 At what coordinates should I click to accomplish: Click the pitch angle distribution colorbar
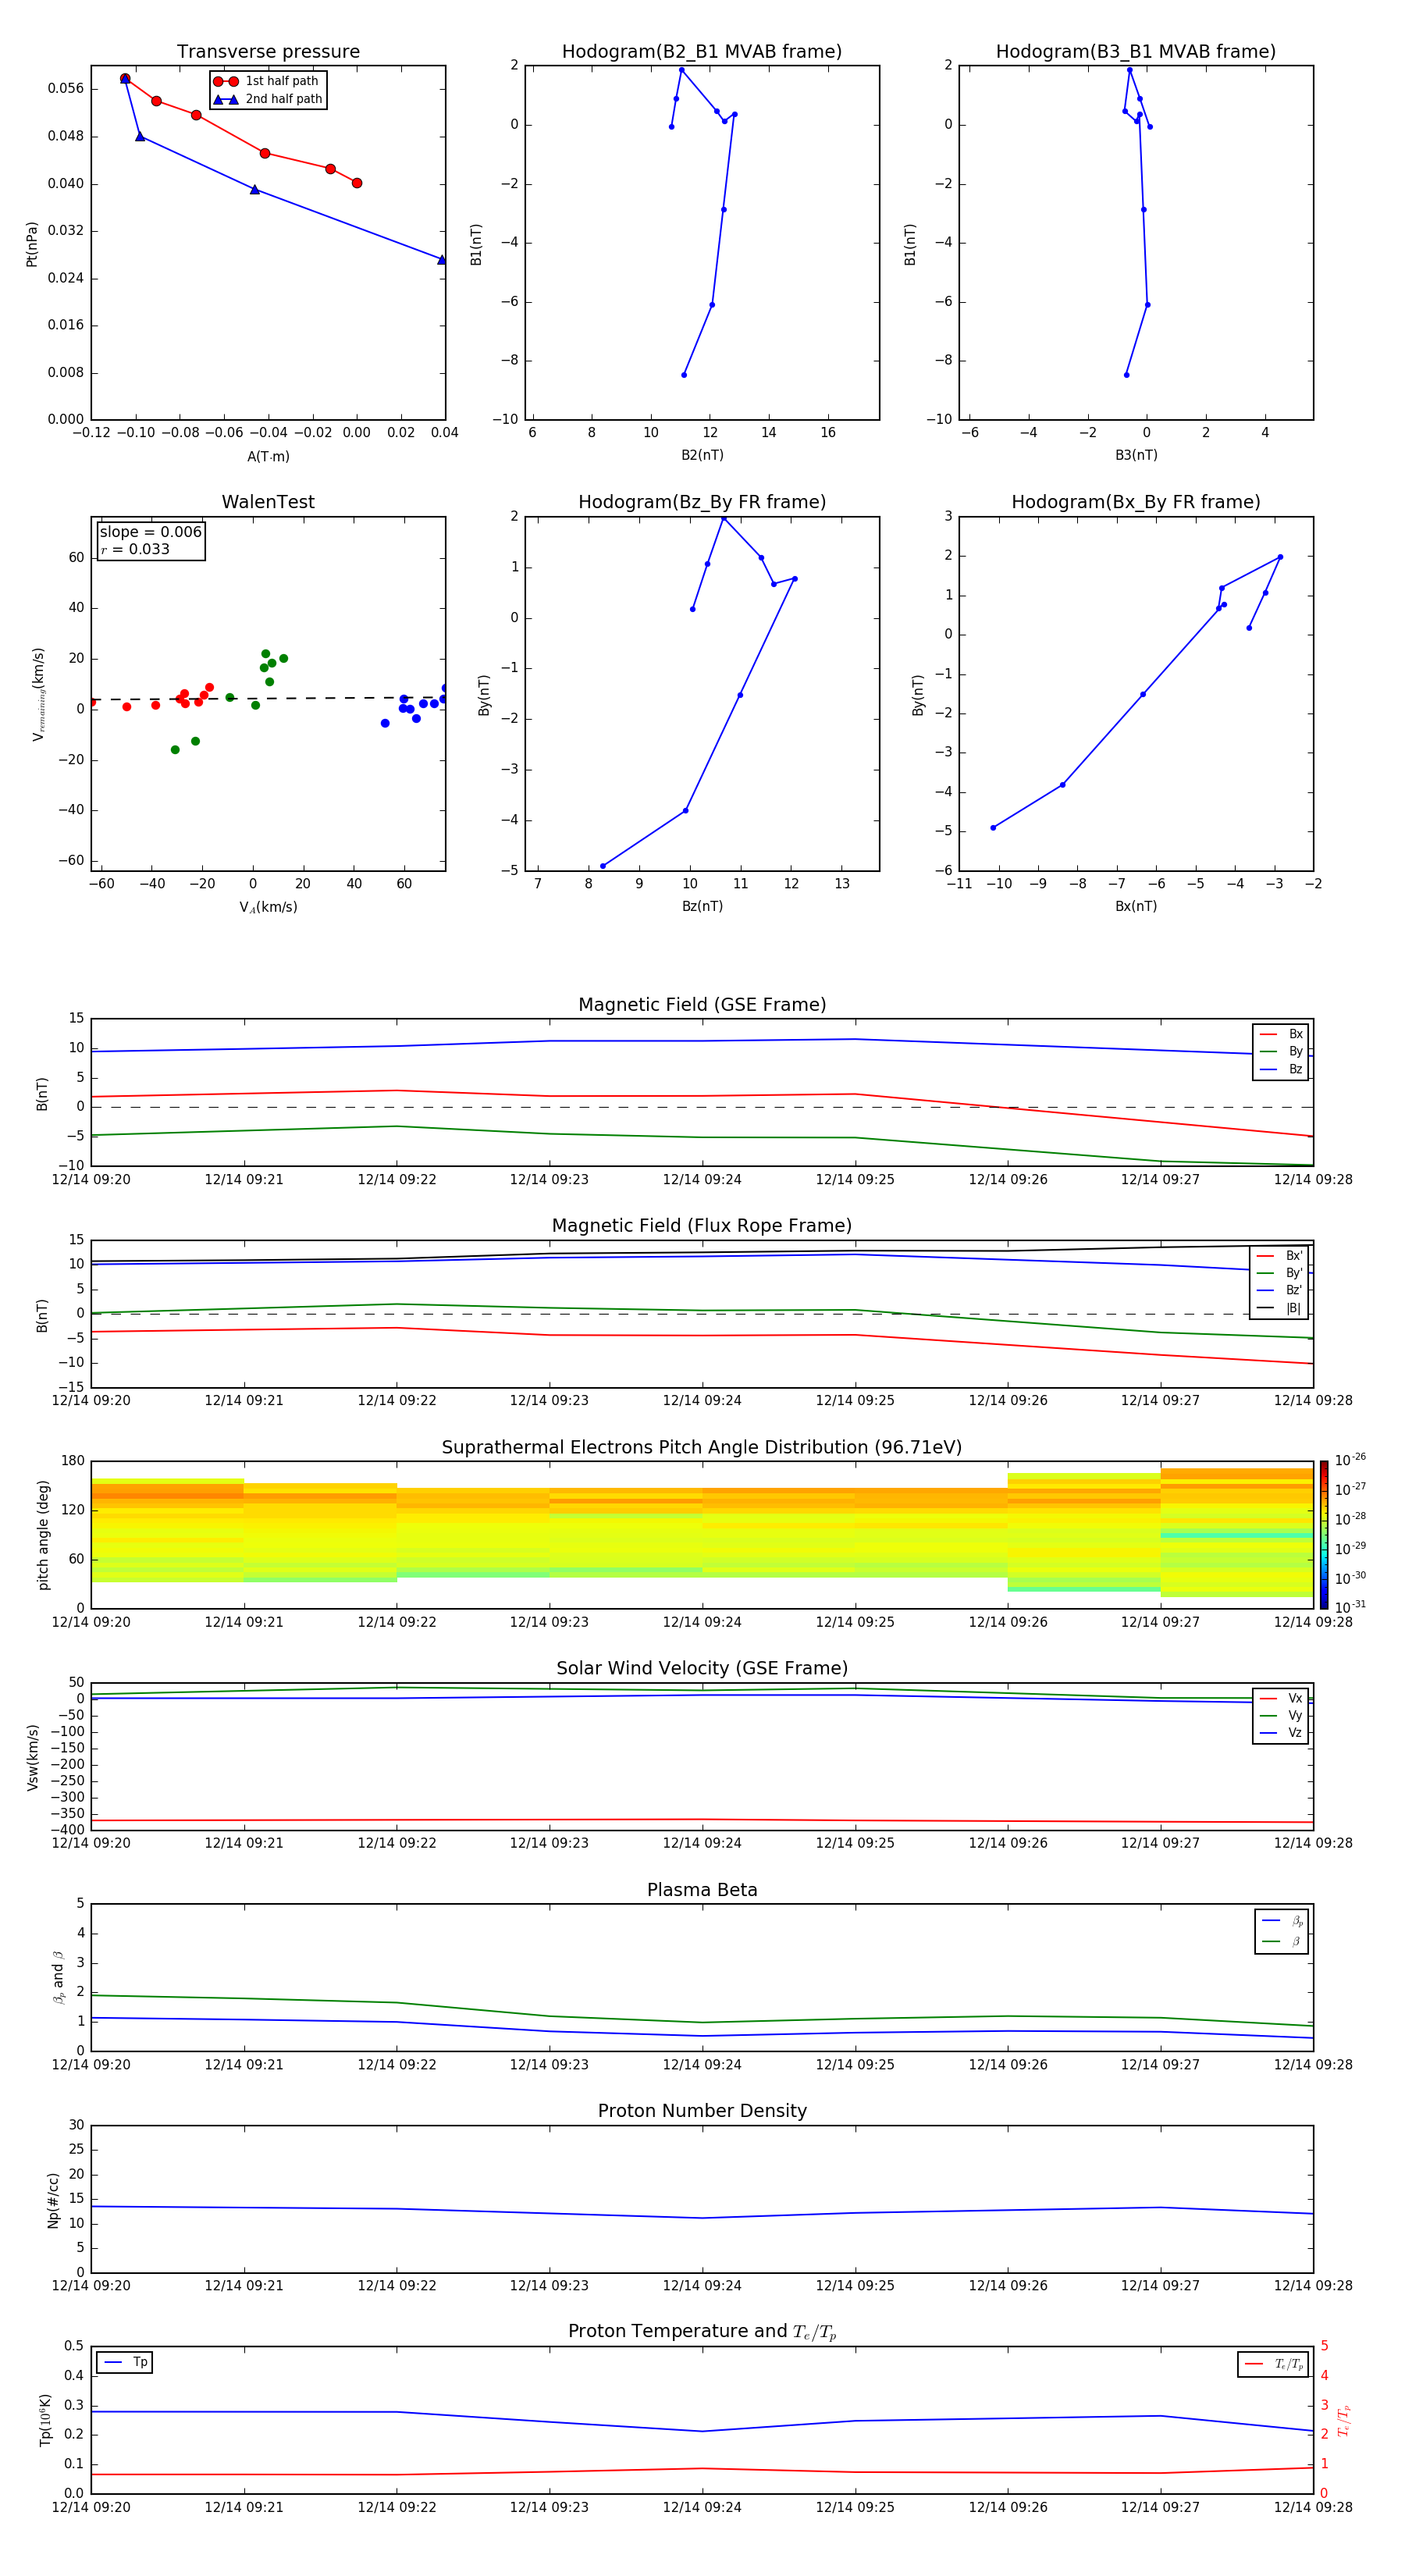point(1324,1534)
